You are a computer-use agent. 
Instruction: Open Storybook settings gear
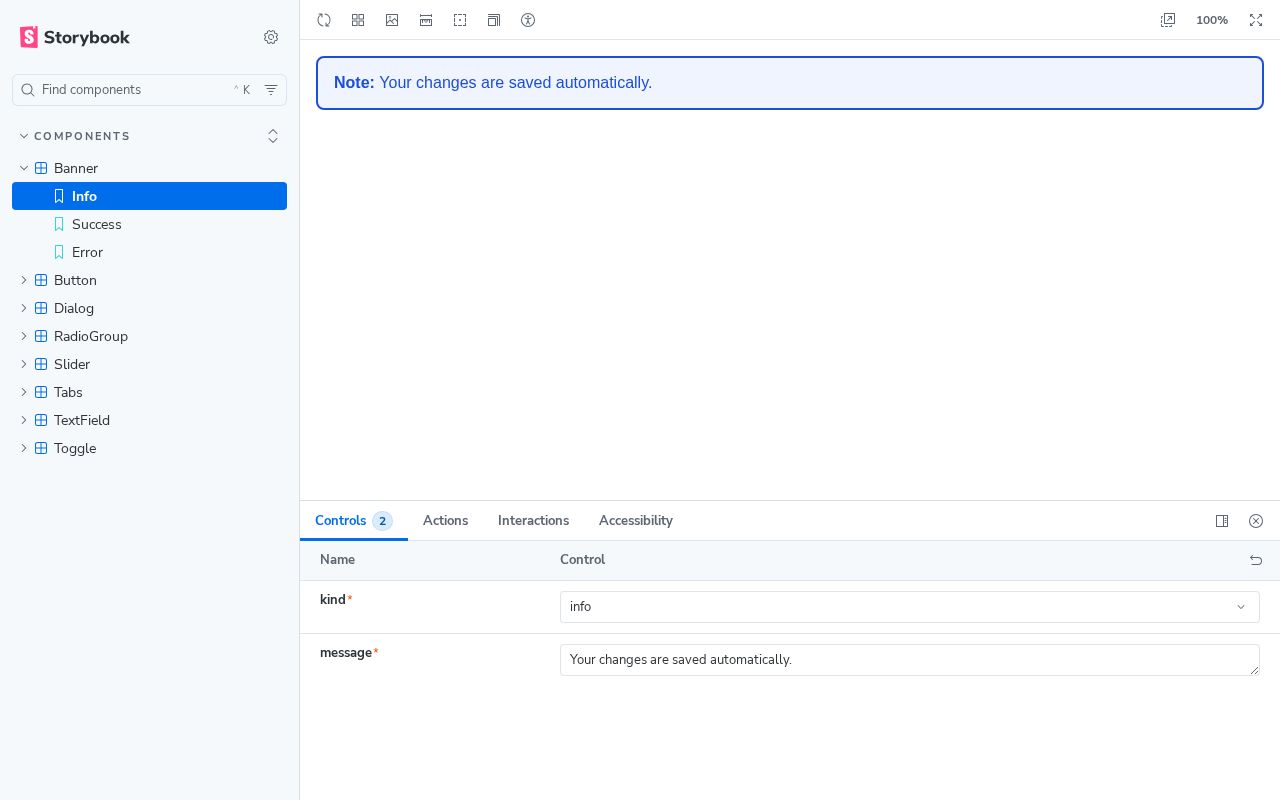click(271, 37)
